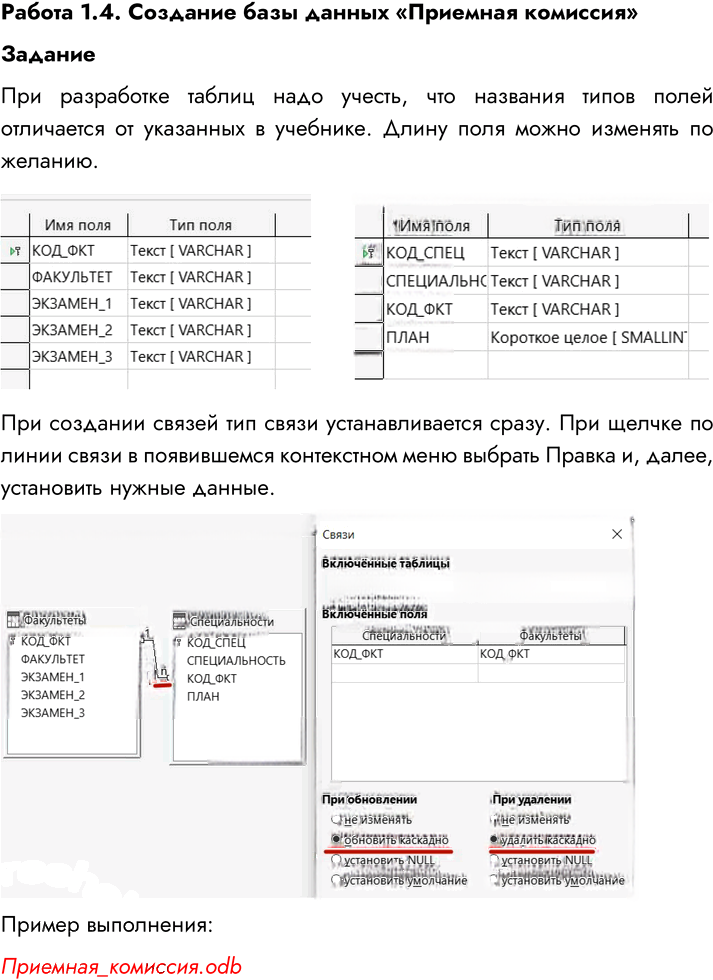Image resolution: width=713 pixels, height=980 pixels.
Task: Click the type cell of КОД_СПЕЦ row
Action: (x=588, y=253)
